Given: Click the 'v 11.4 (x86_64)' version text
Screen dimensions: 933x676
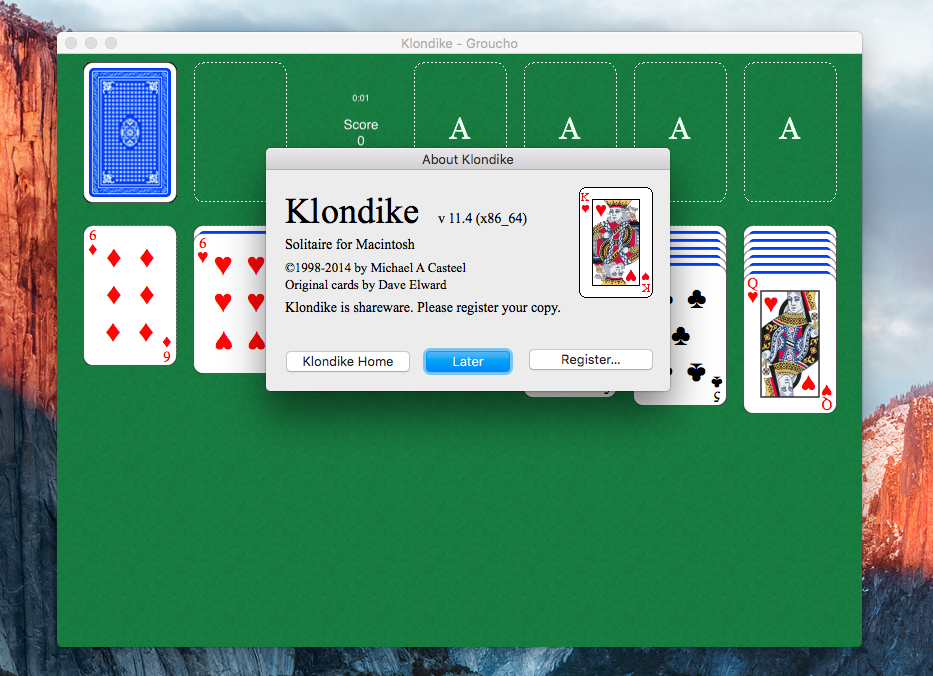Looking at the screenshot, I should tap(483, 218).
